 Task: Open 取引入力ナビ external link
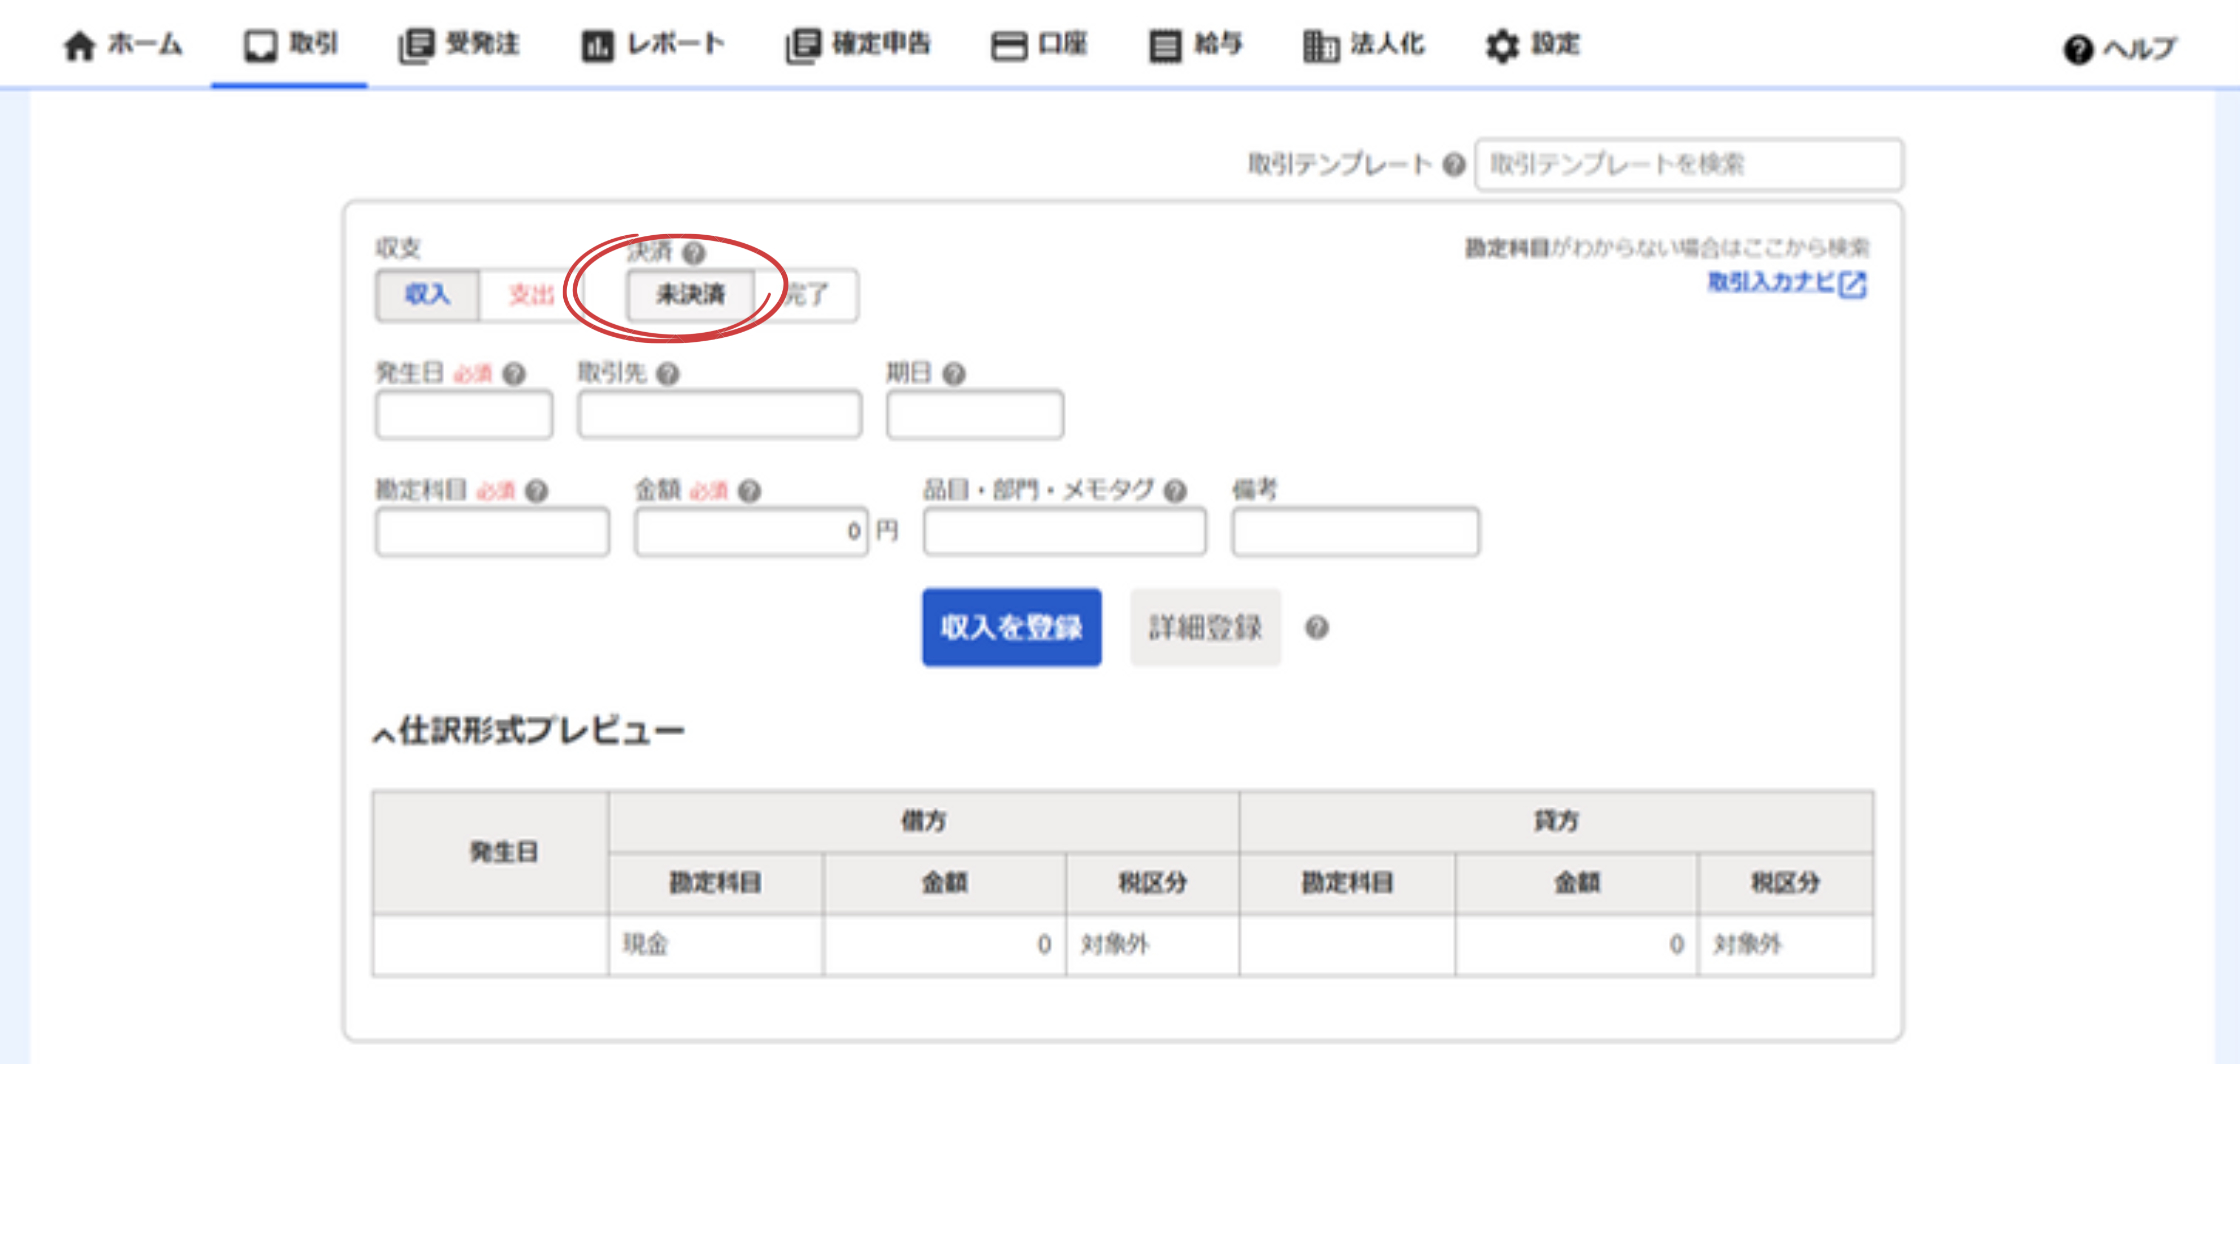pos(1786,283)
